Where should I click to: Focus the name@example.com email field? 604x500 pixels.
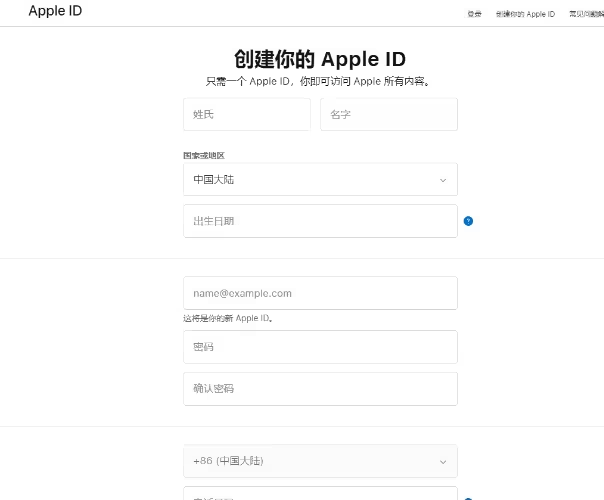point(320,293)
